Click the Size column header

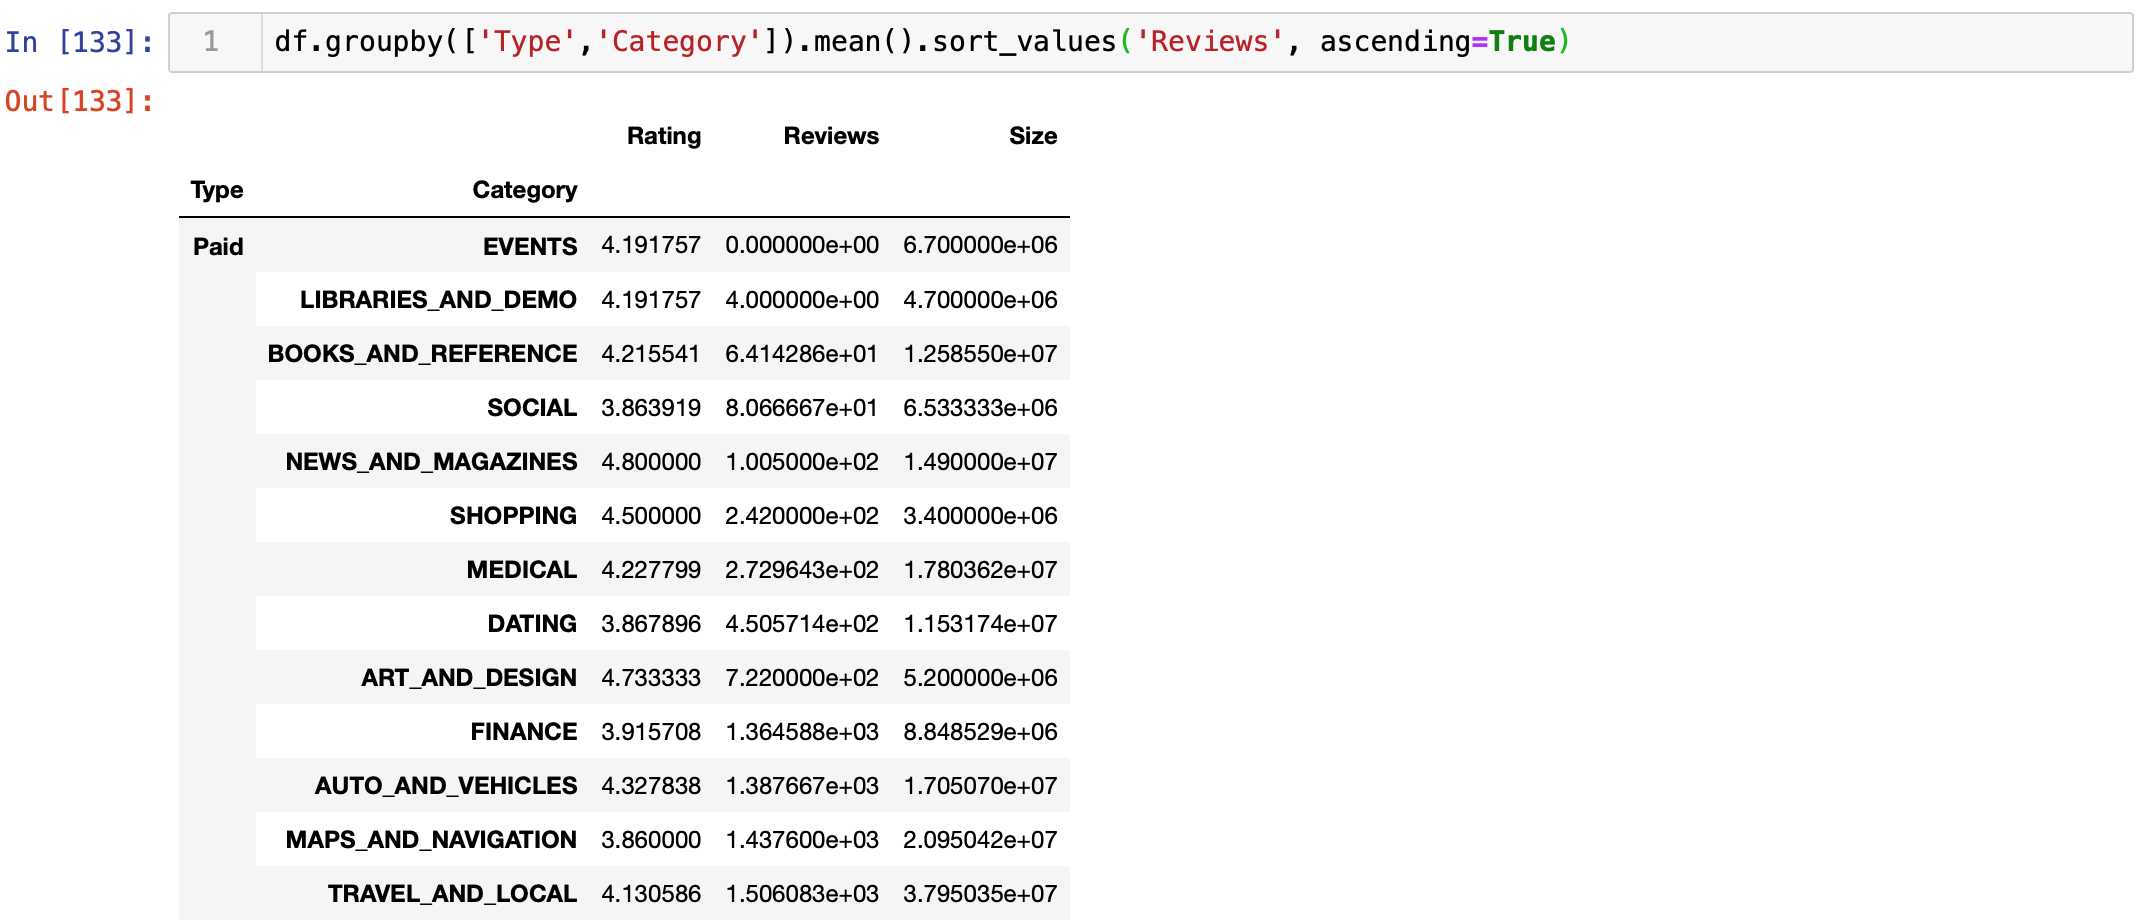click(1033, 136)
